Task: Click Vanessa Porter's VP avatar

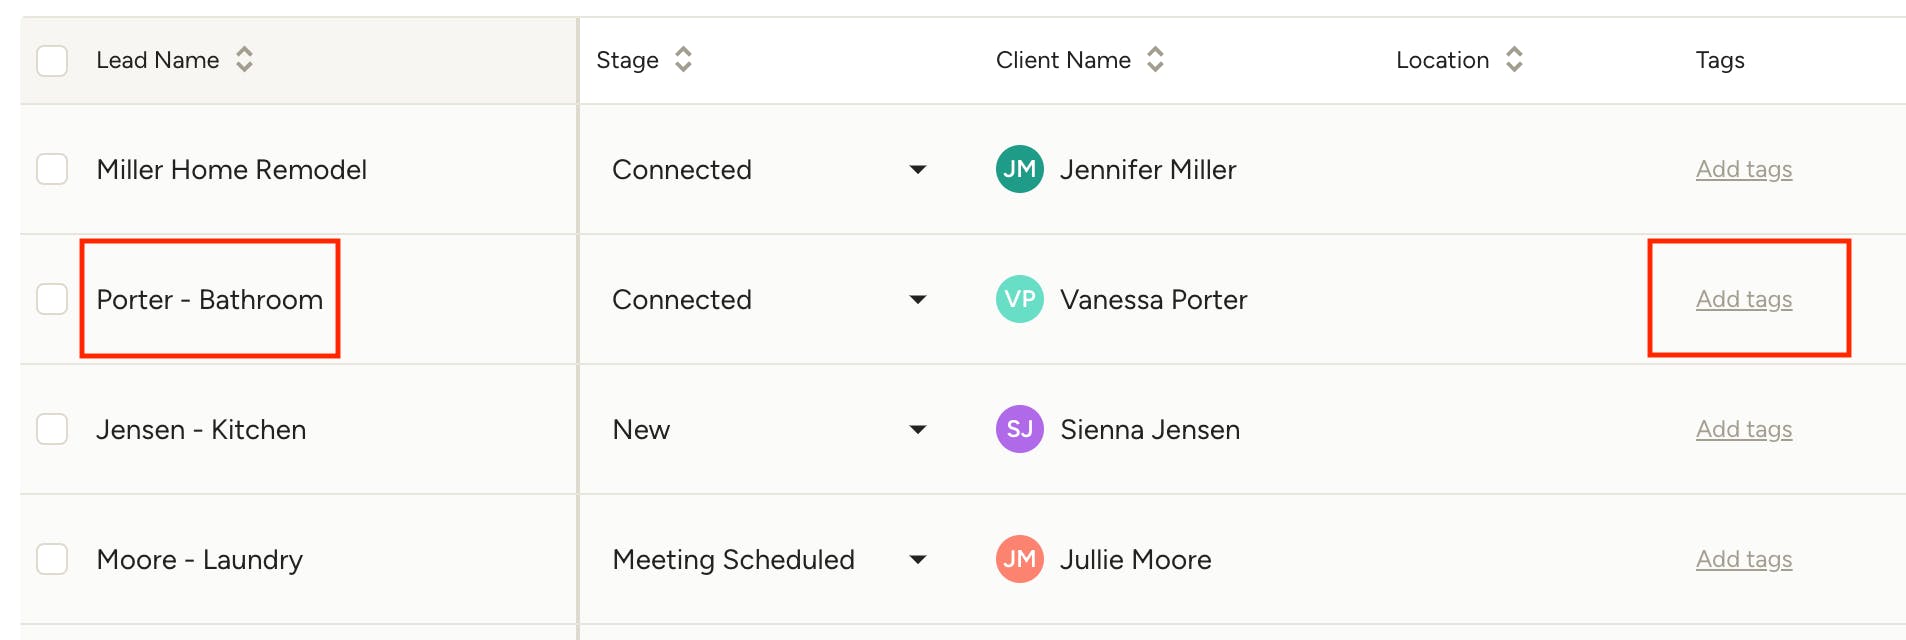Action: click(x=1020, y=299)
